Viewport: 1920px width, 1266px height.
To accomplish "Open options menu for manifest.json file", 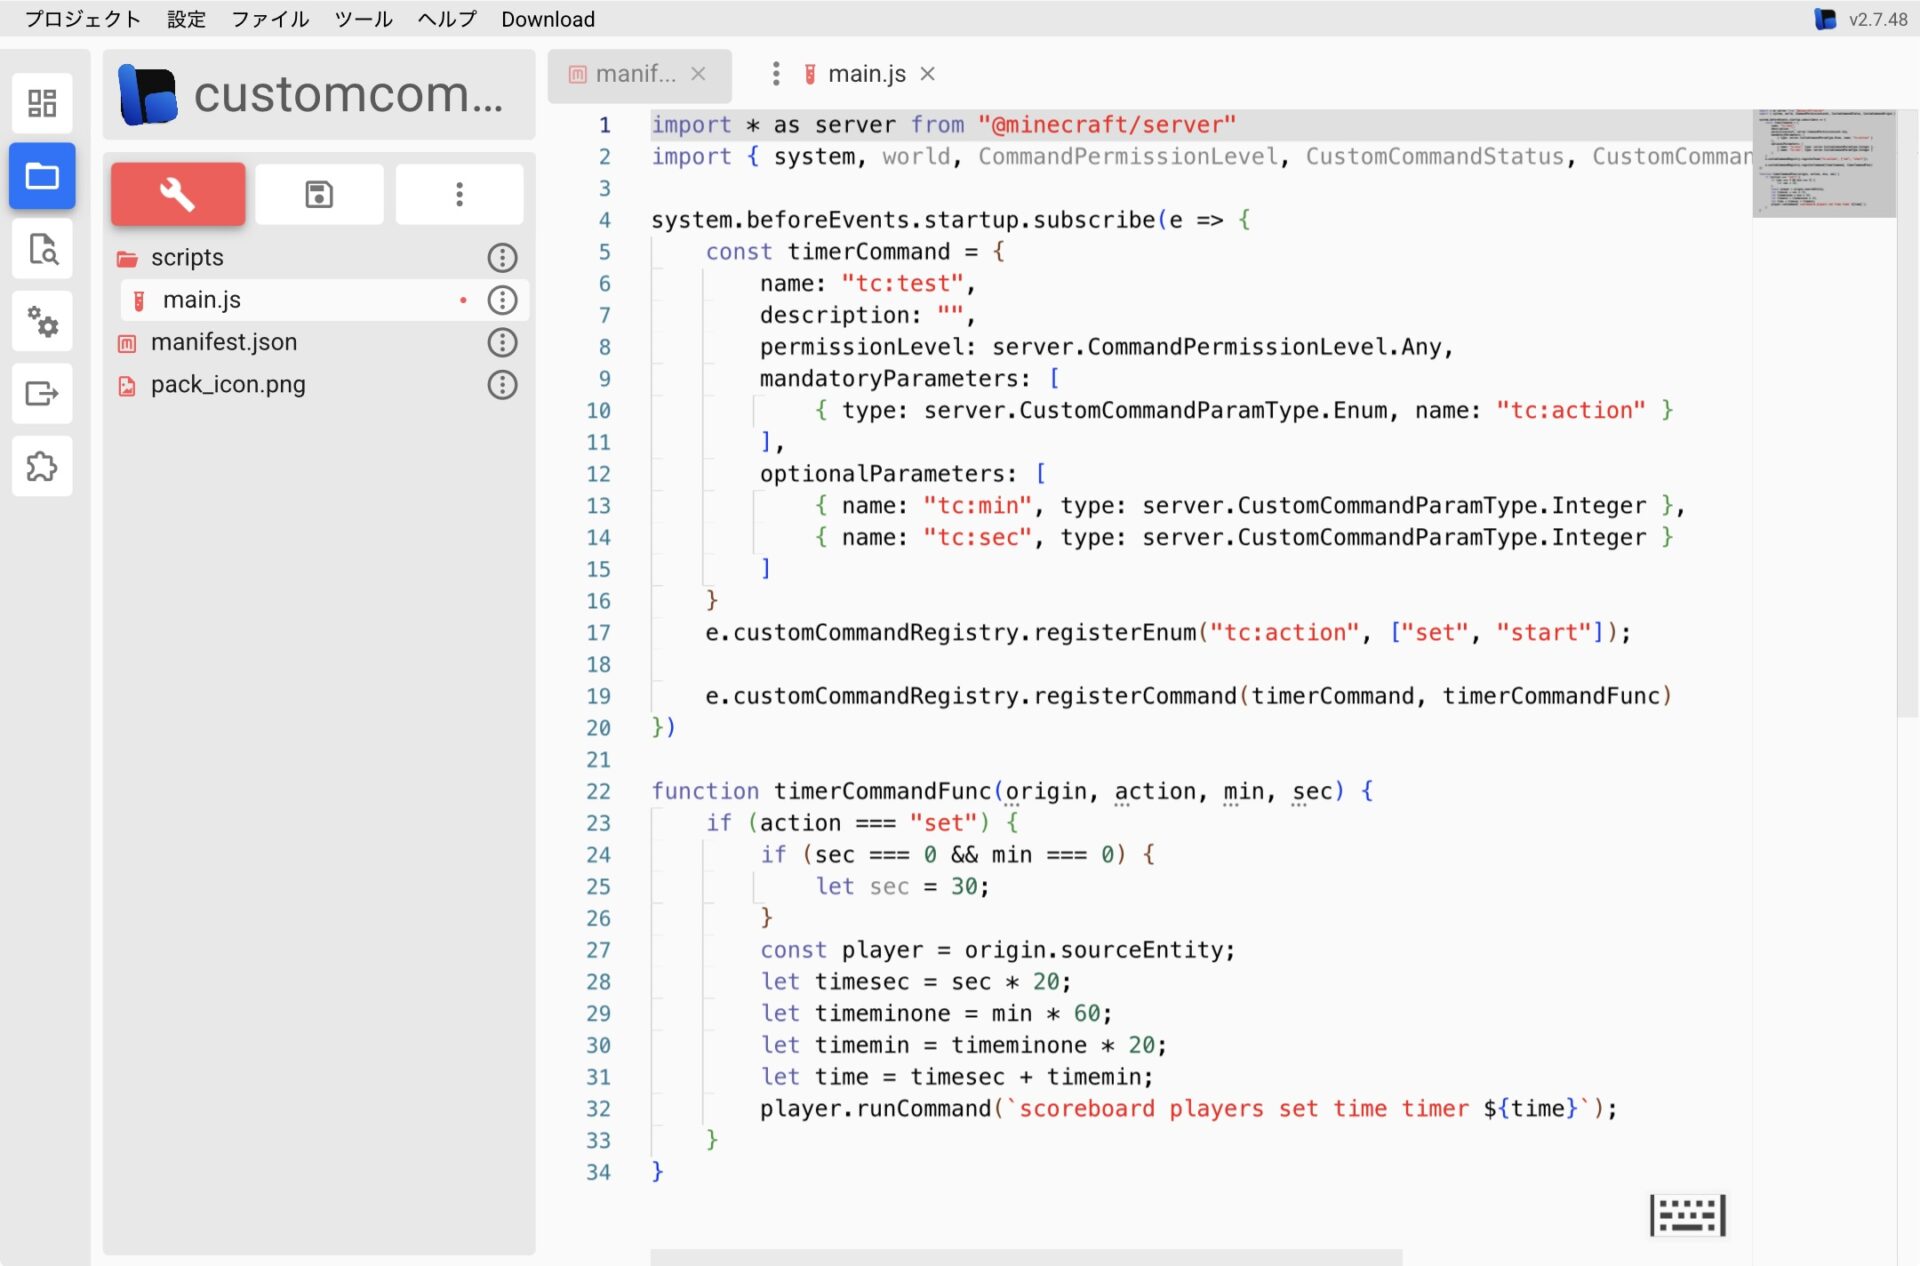I will coord(502,343).
